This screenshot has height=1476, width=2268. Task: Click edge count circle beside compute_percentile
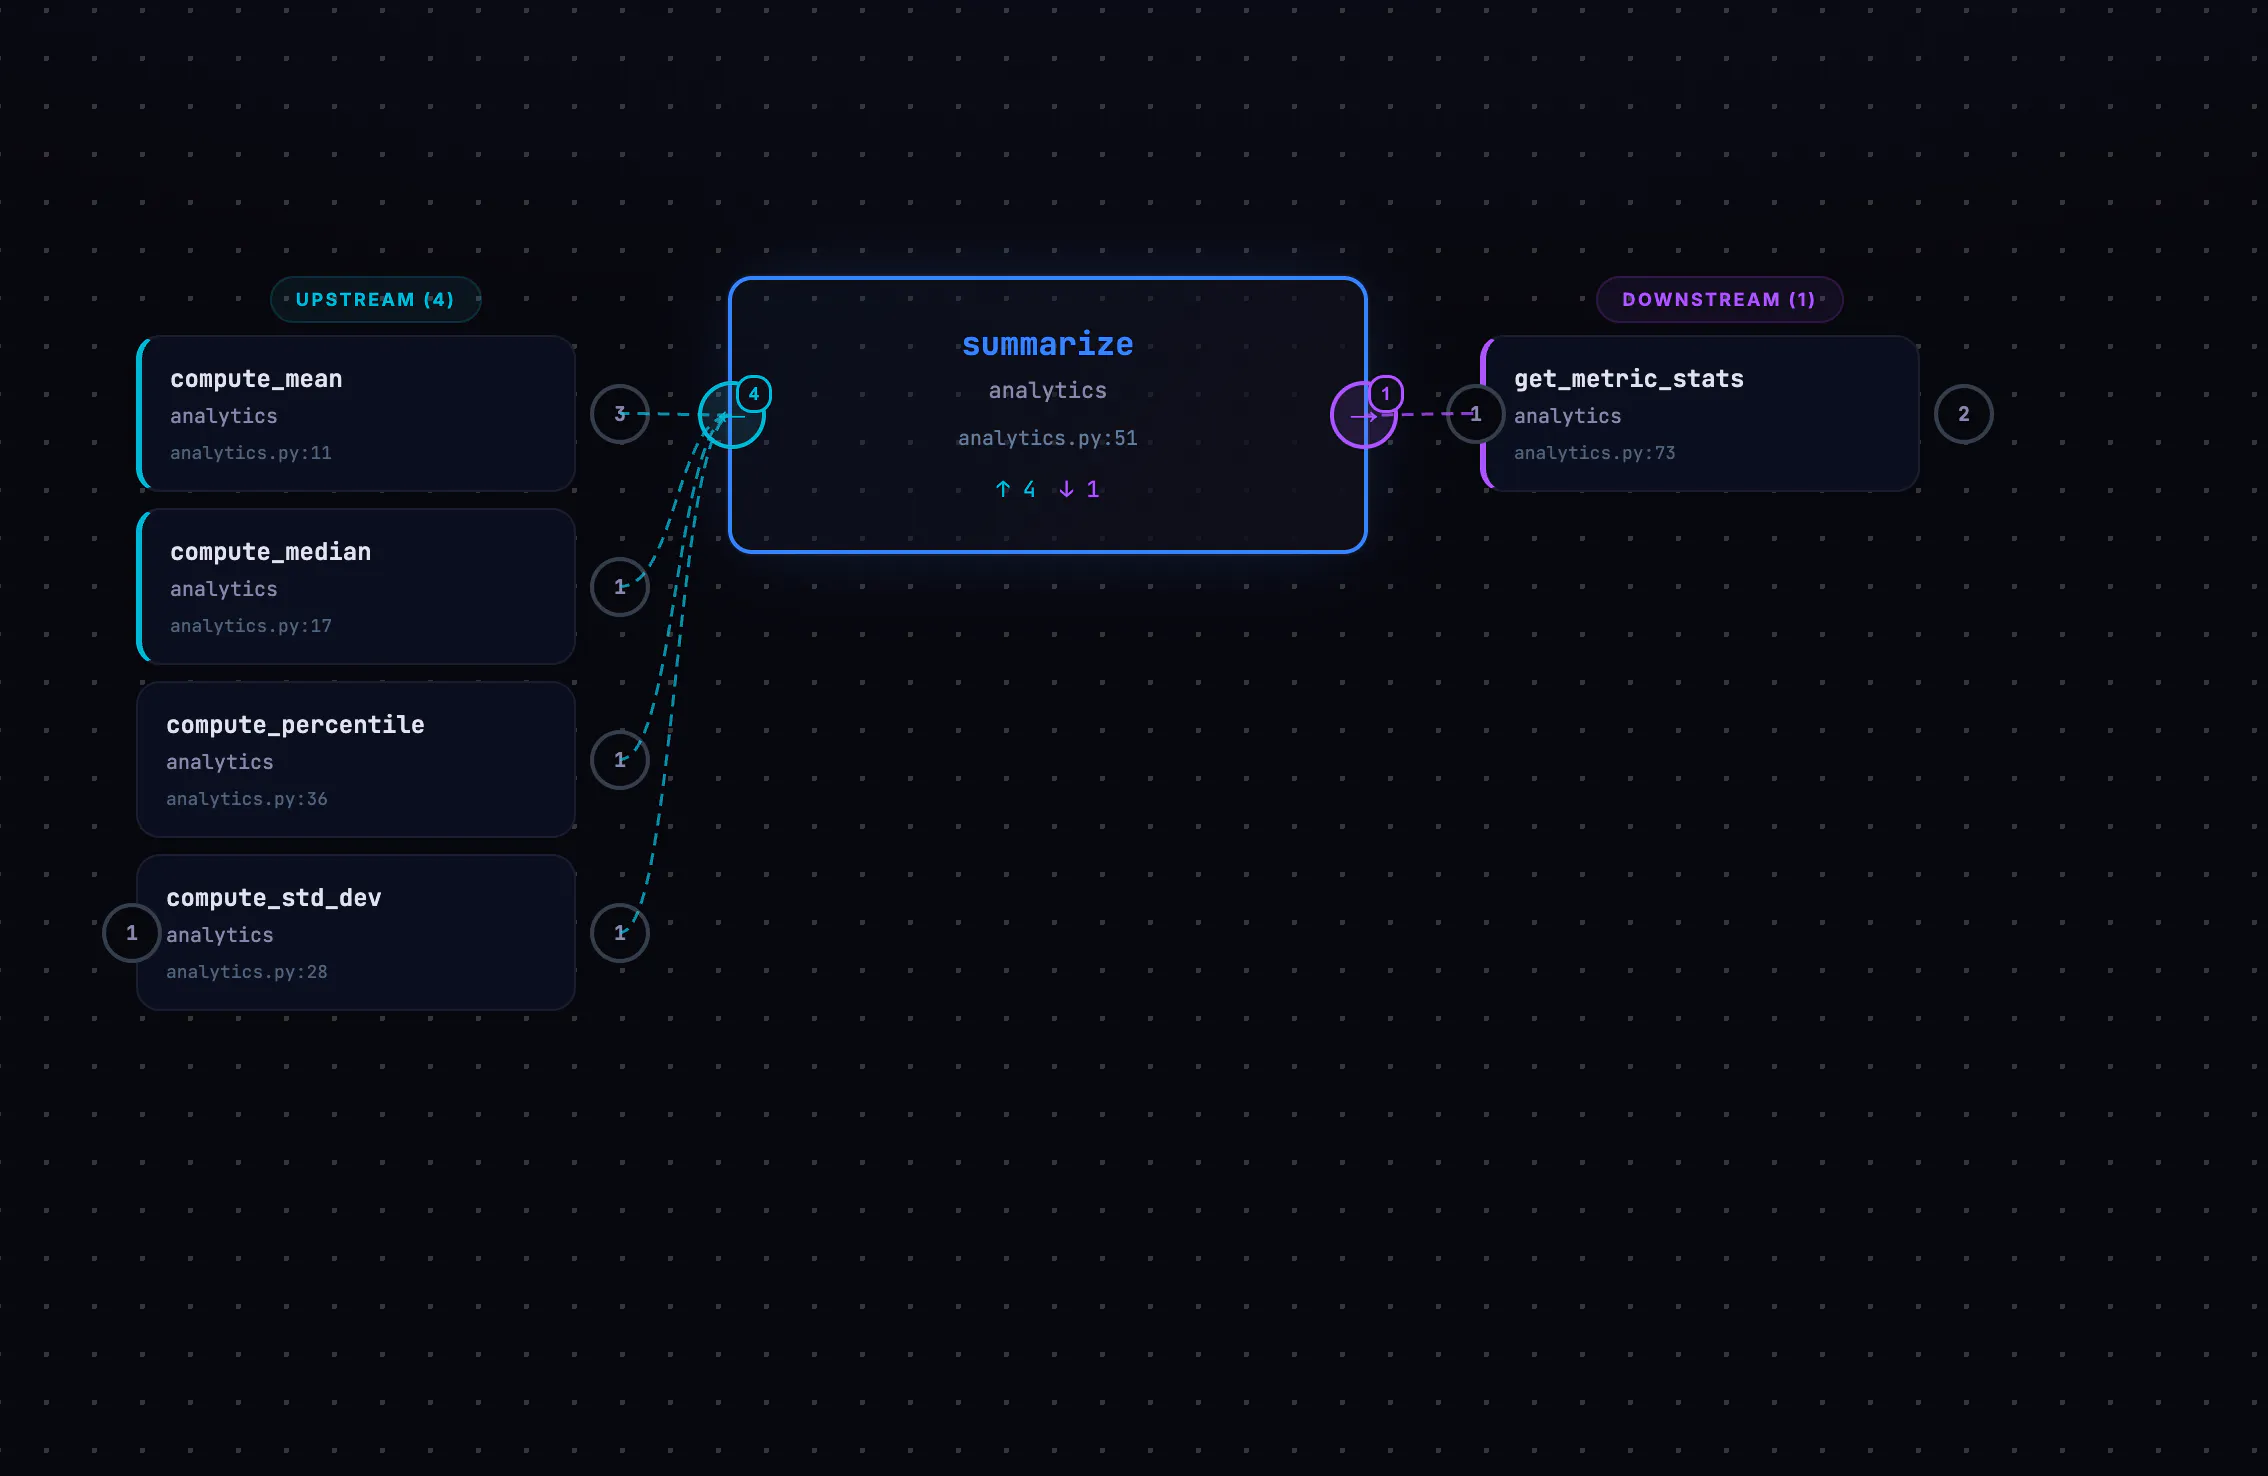point(620,760)
